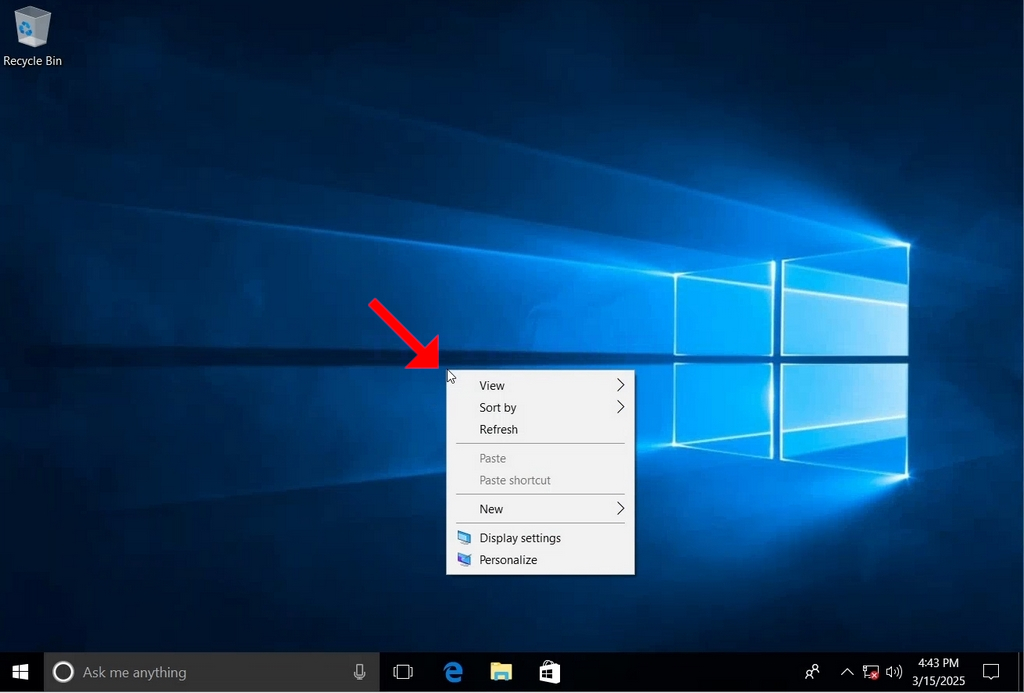Image resolution: width=1024 pixels, height=693 pixels.
Task: Show hidden icons in the system tray
Action: coord(846,672)
